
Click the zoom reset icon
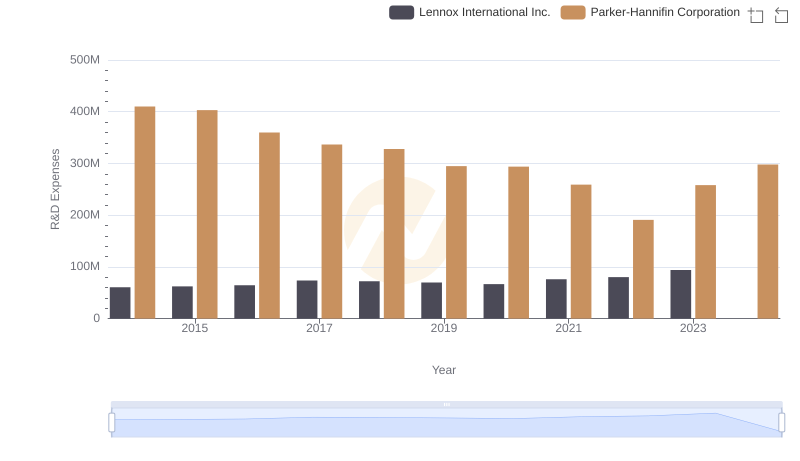(x=781, y=15)
